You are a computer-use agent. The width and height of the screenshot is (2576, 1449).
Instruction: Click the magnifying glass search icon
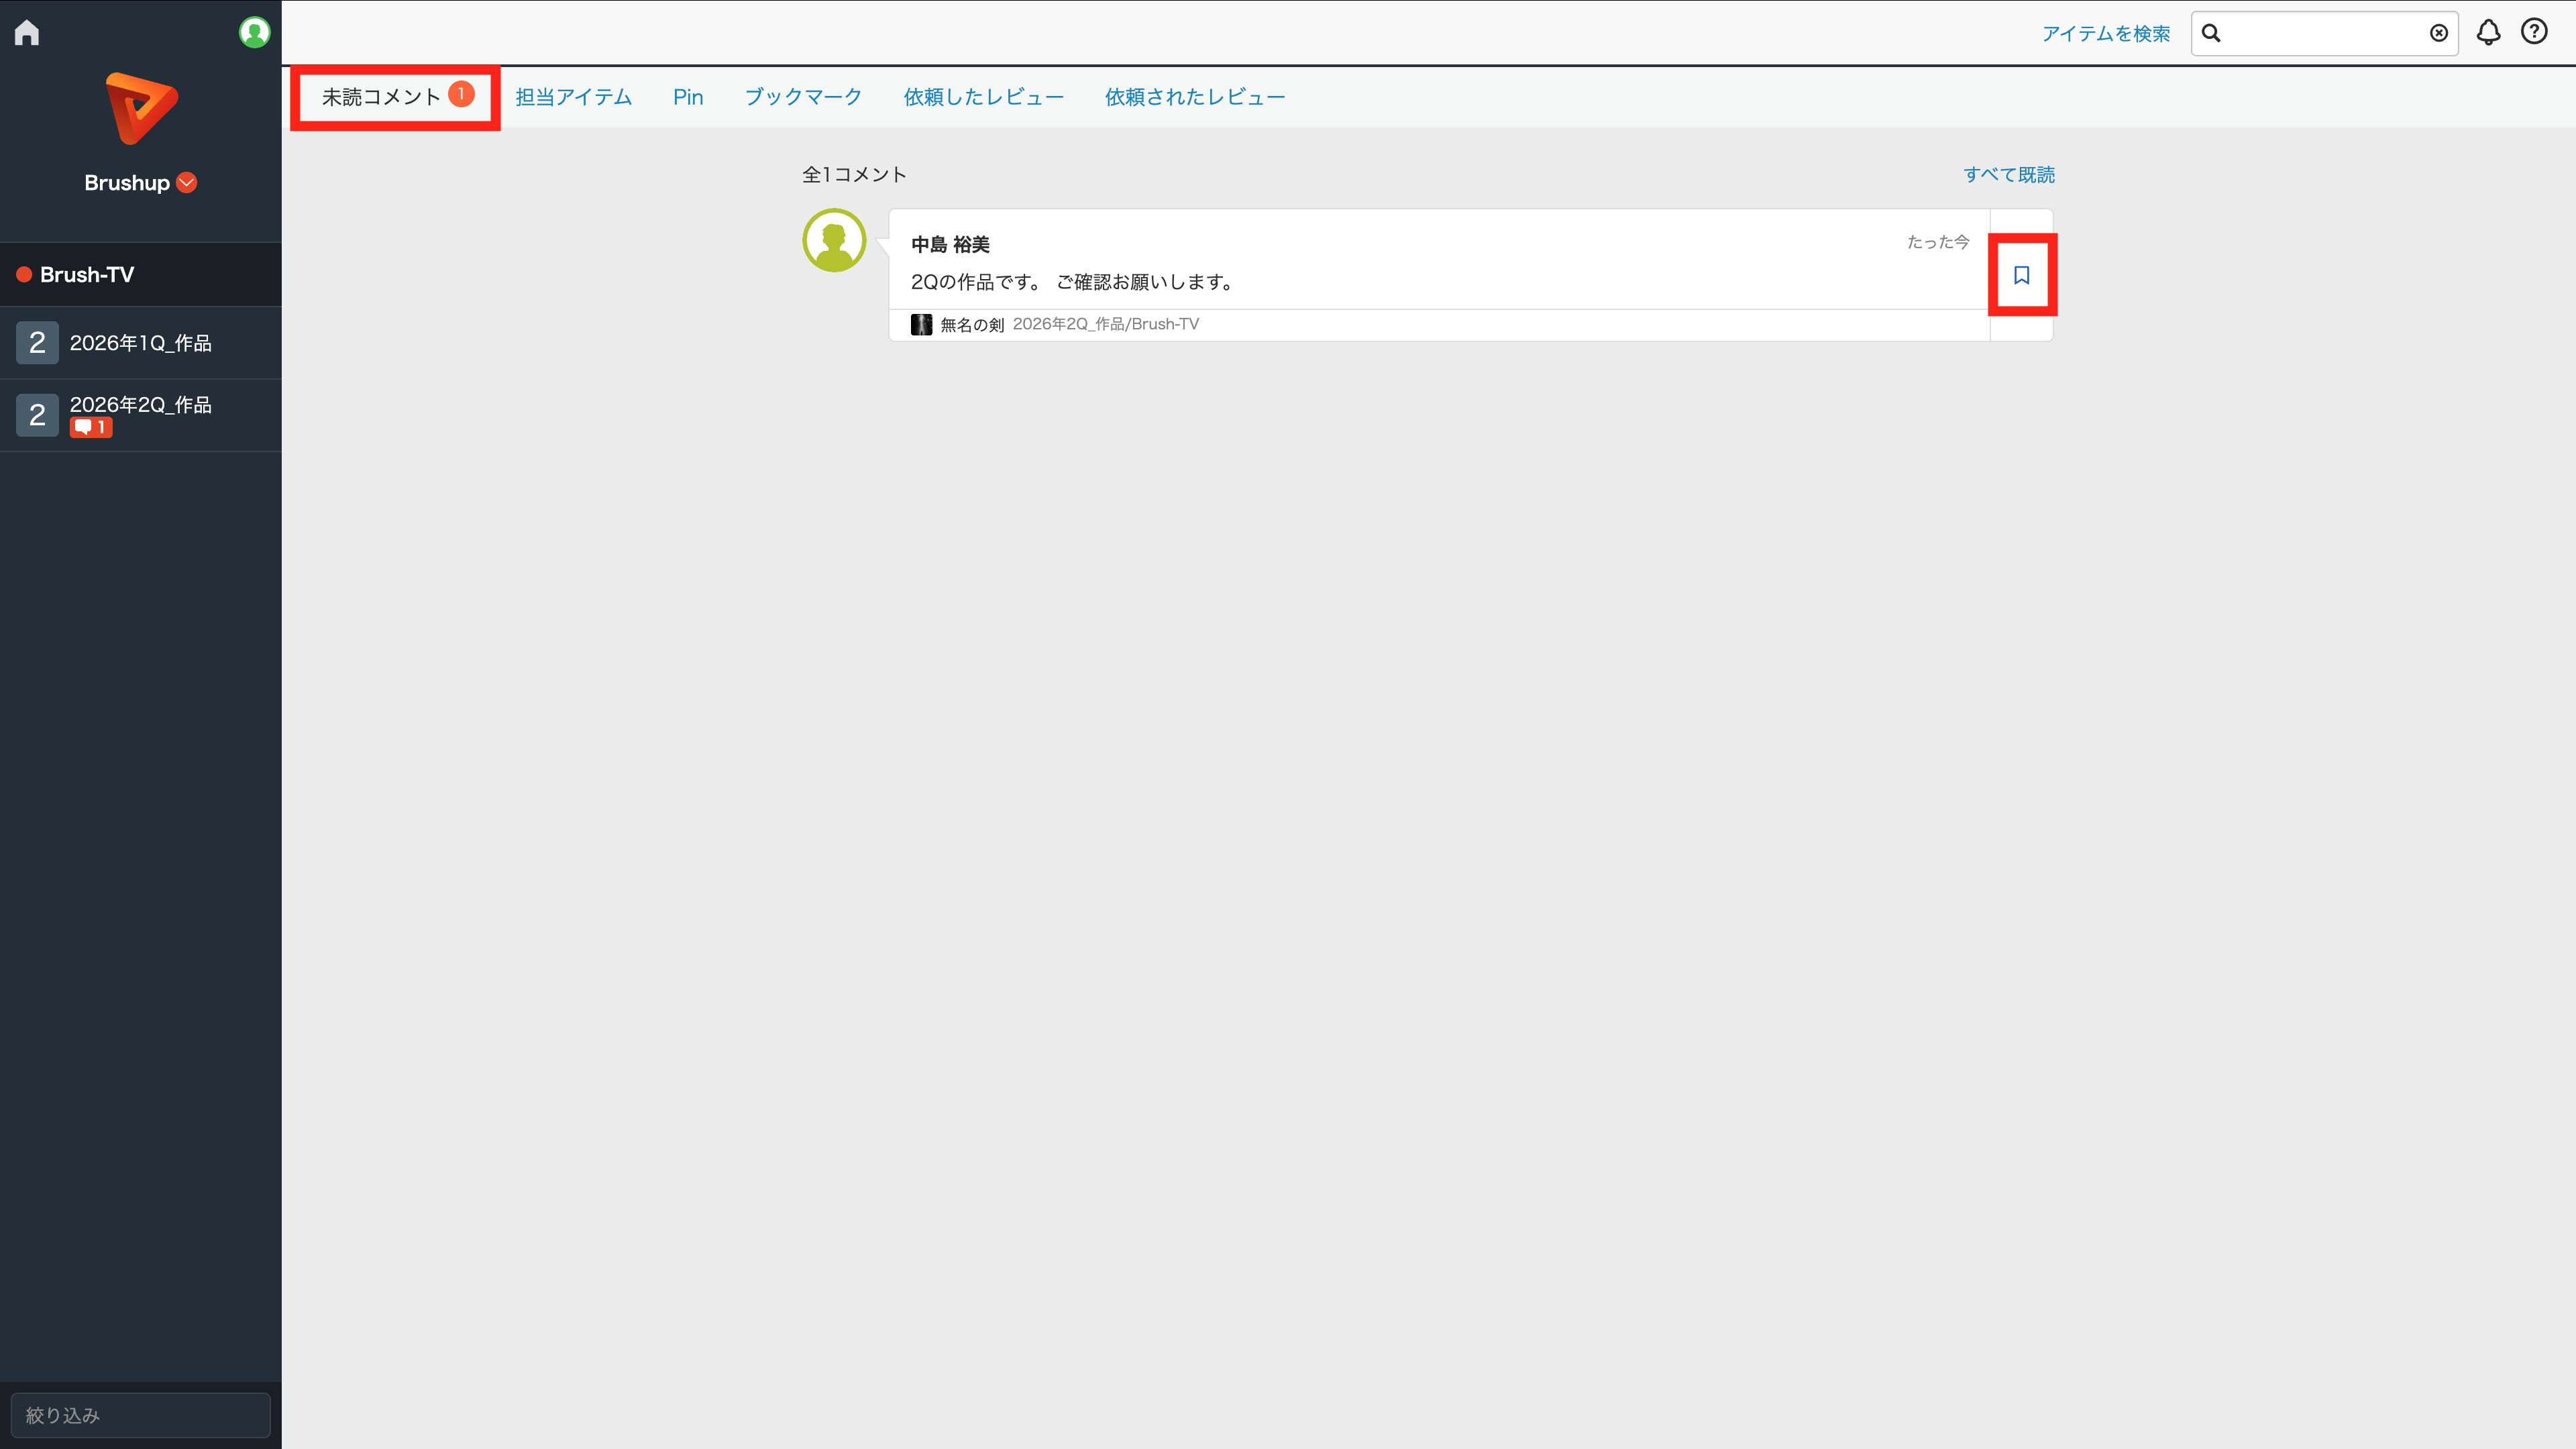2211,33
